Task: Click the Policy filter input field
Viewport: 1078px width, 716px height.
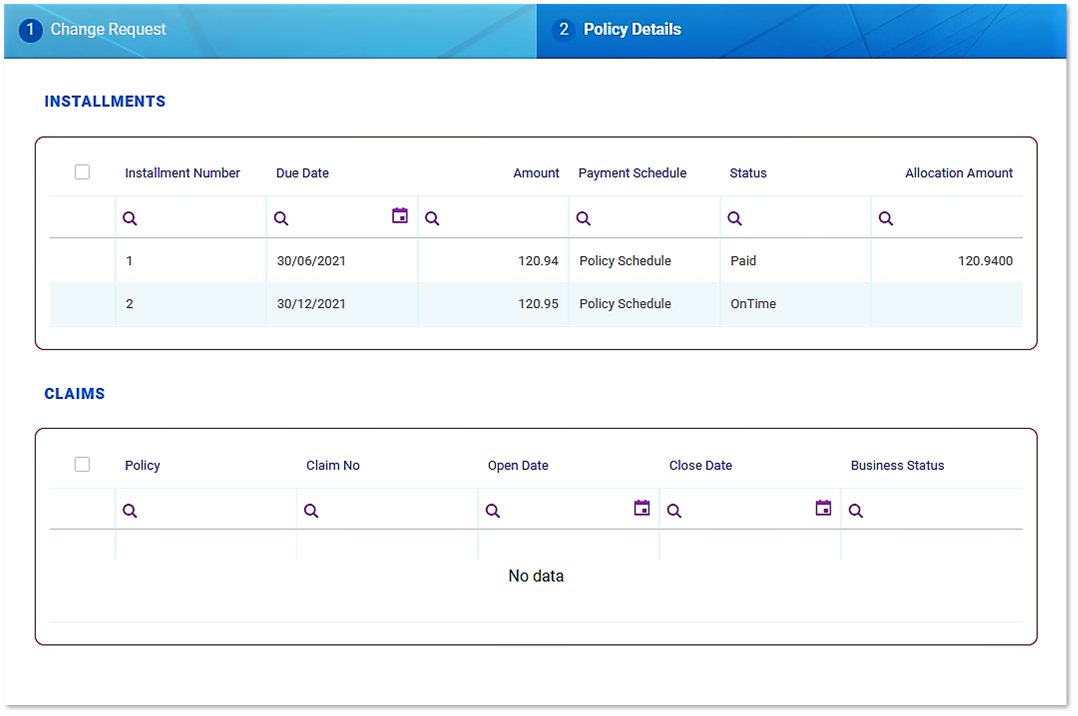Action: point(215,511)
